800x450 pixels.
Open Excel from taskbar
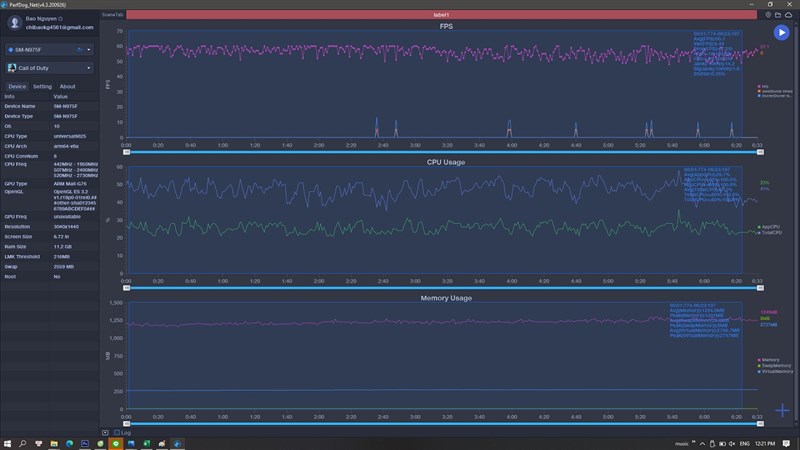[x=146, y=443]
